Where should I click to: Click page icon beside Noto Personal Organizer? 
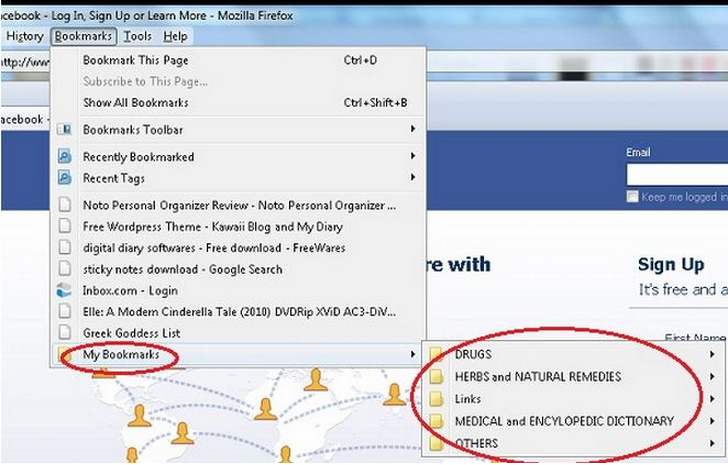point(65,205)
